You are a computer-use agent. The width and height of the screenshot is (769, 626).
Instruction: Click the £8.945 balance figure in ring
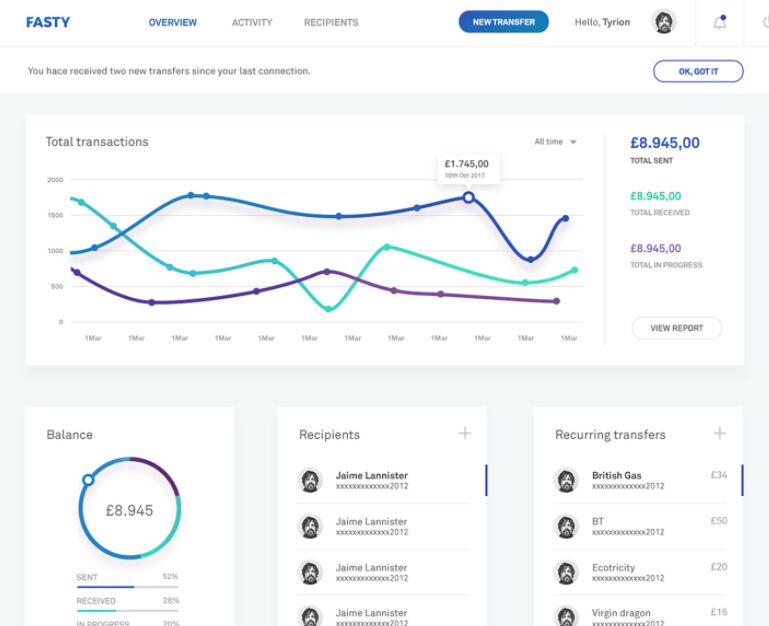point(129,510)
